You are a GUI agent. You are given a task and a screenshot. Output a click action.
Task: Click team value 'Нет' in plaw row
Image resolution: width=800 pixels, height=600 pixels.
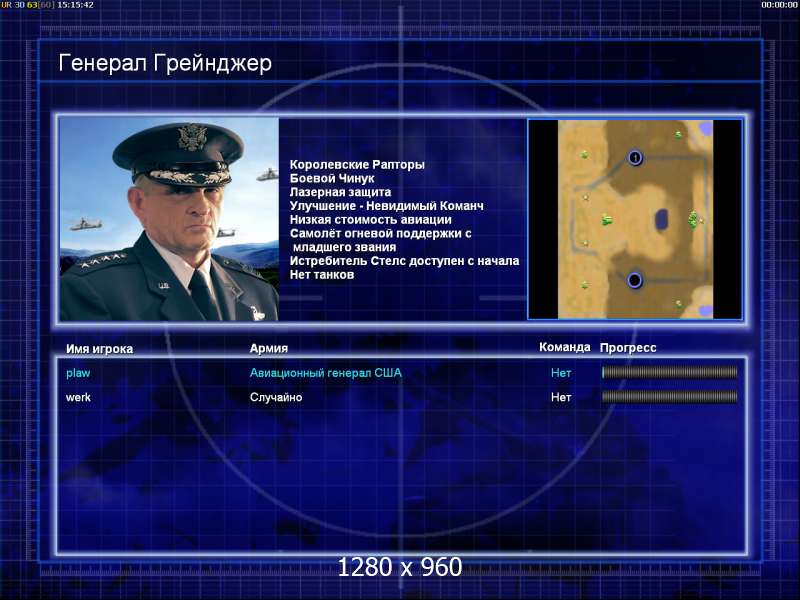pos(561,373)
